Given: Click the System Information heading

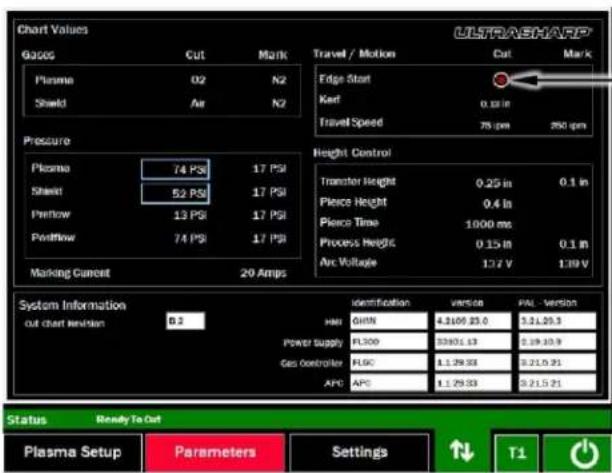Looking at the screenshot, I should 73,305.
